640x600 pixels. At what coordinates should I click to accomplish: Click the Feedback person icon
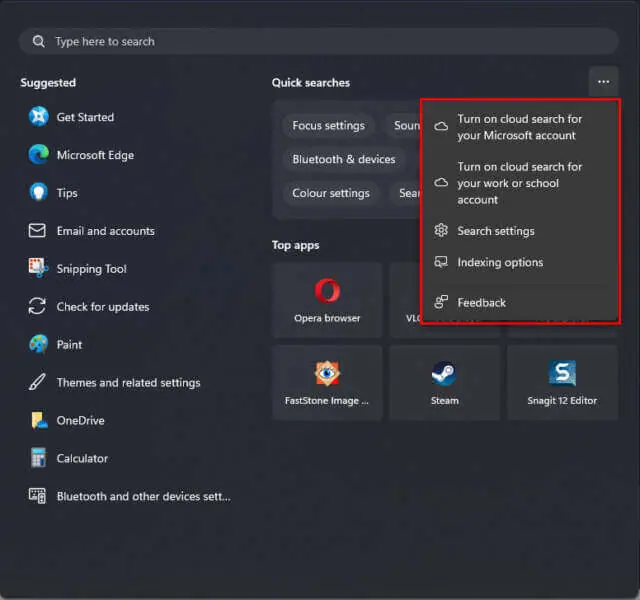441,302
